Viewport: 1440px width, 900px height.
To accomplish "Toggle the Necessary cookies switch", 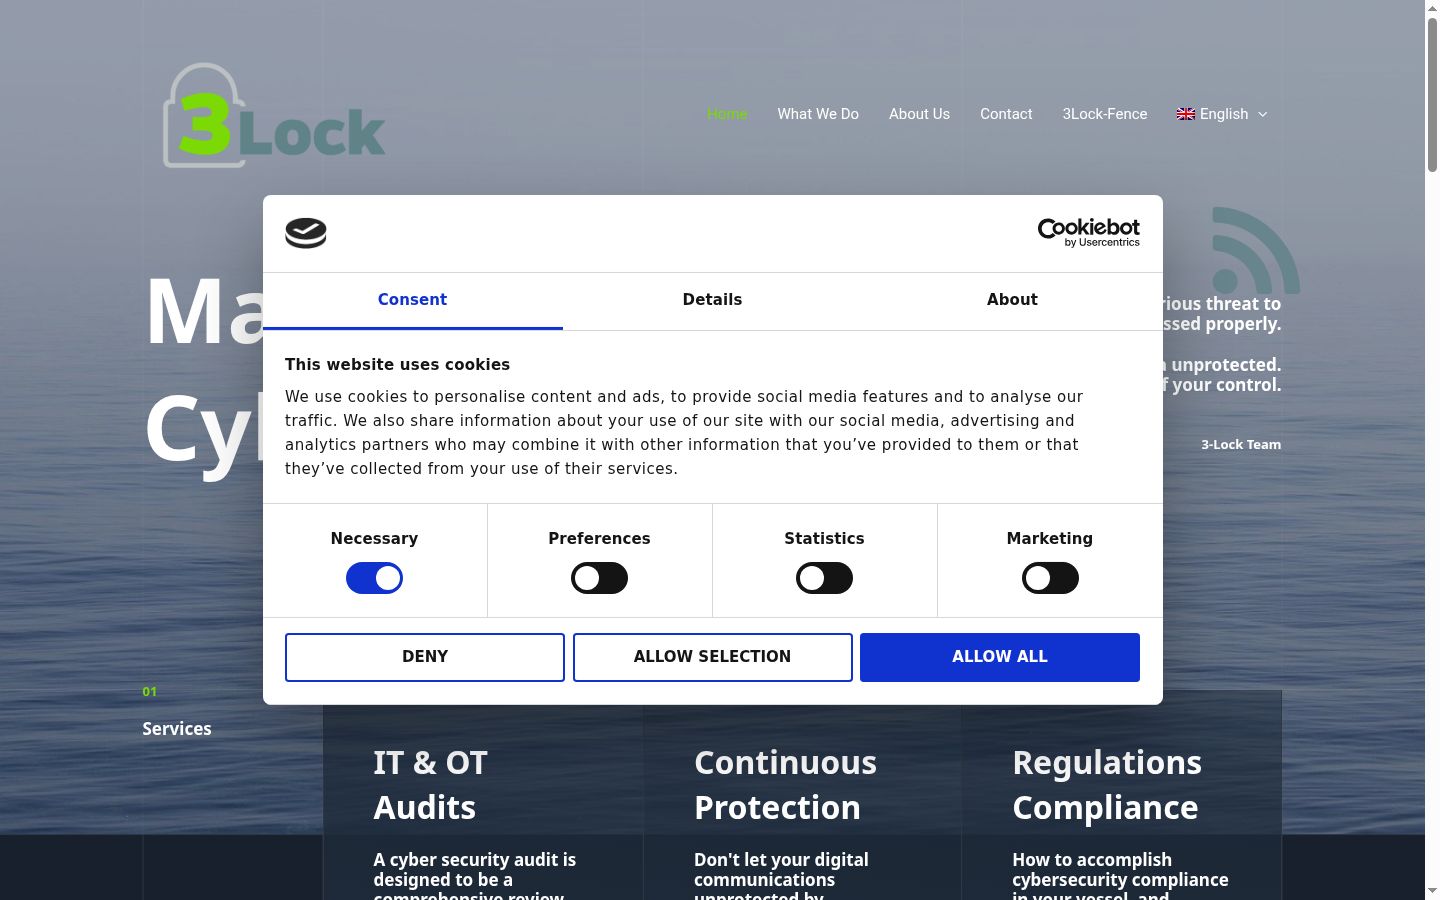I will click(x=374, y=578).
